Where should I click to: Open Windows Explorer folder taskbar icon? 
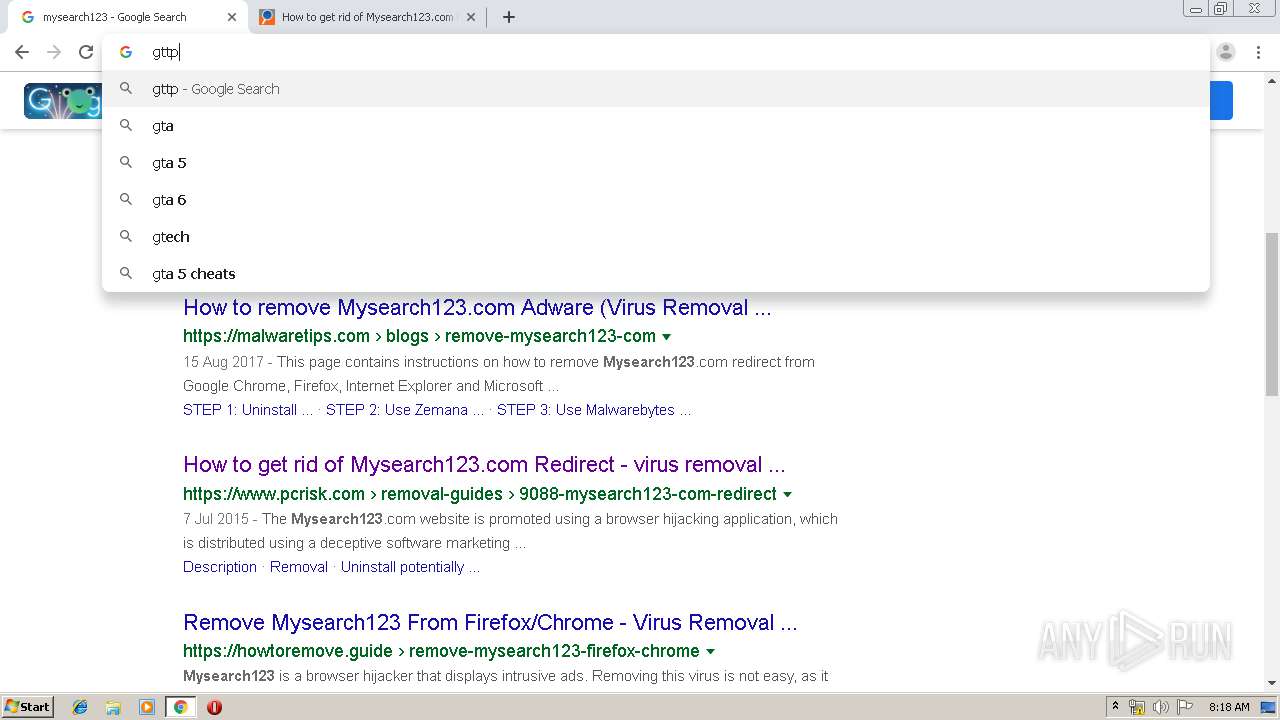click(113, 707)
